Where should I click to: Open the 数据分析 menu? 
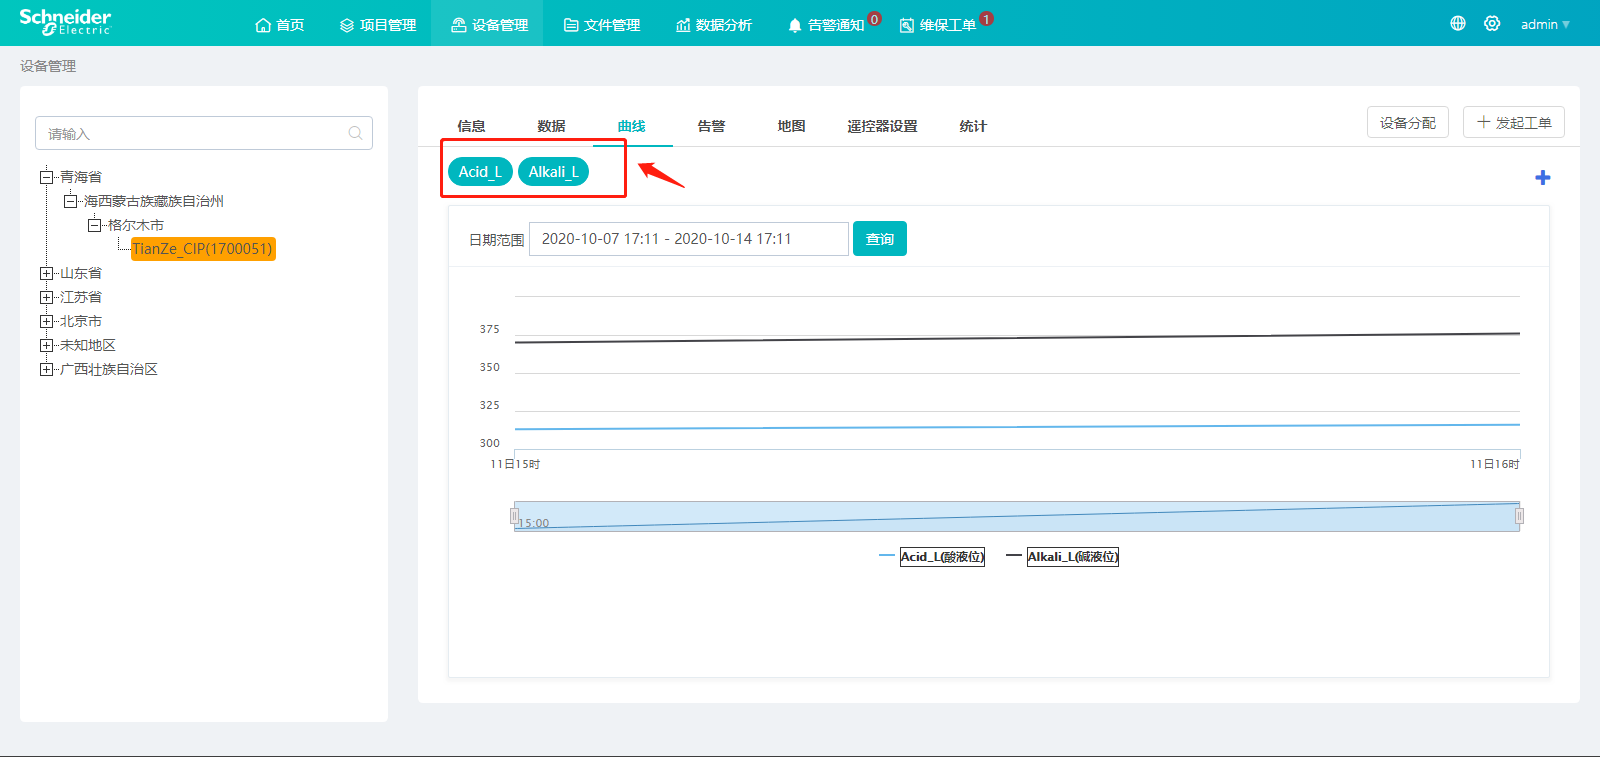pyautogui.click(x=714, y=25)
